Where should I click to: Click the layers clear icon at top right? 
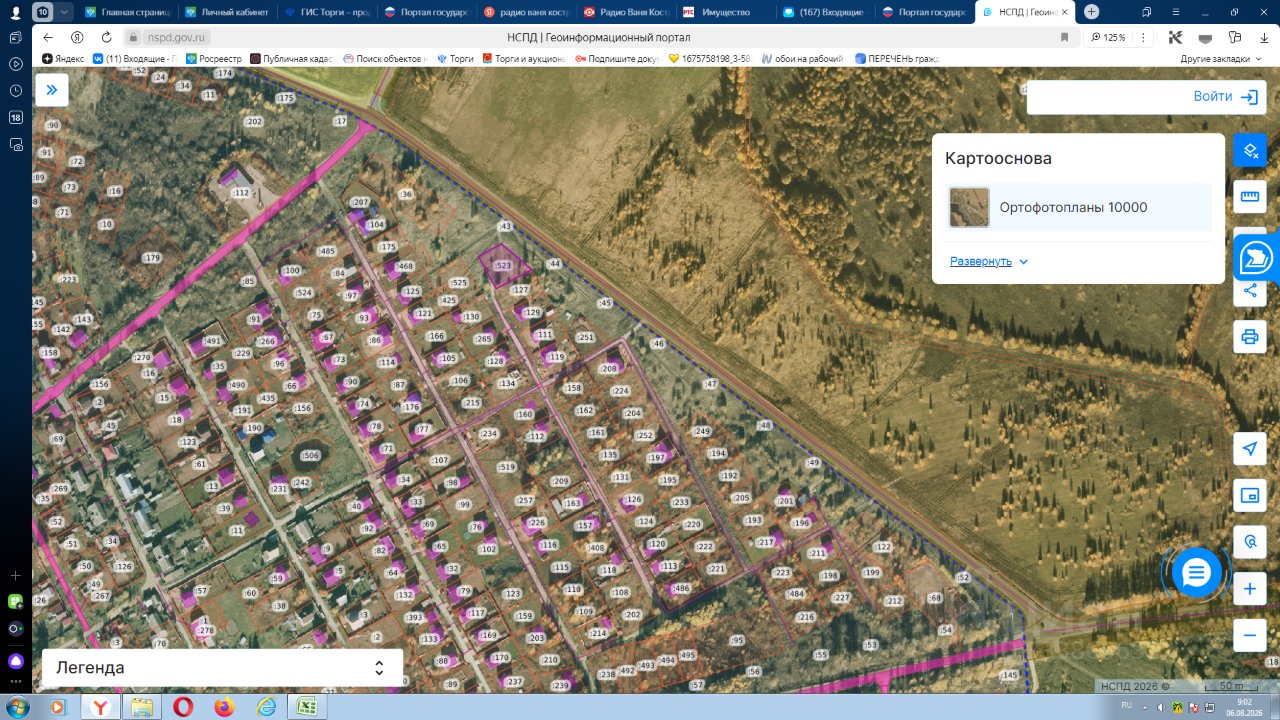tap(1249, 150)
